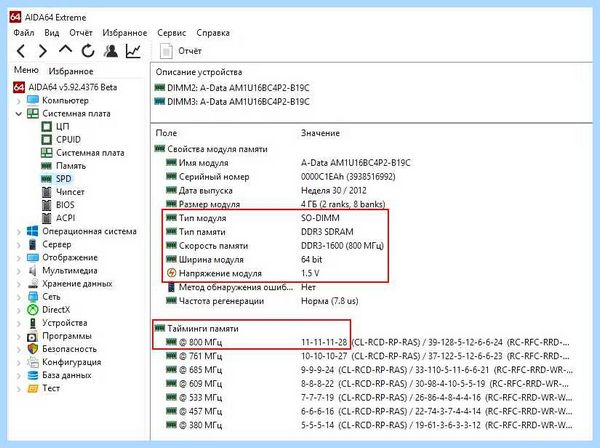Select the @ 380 МГц timing row

pos(369,425)
